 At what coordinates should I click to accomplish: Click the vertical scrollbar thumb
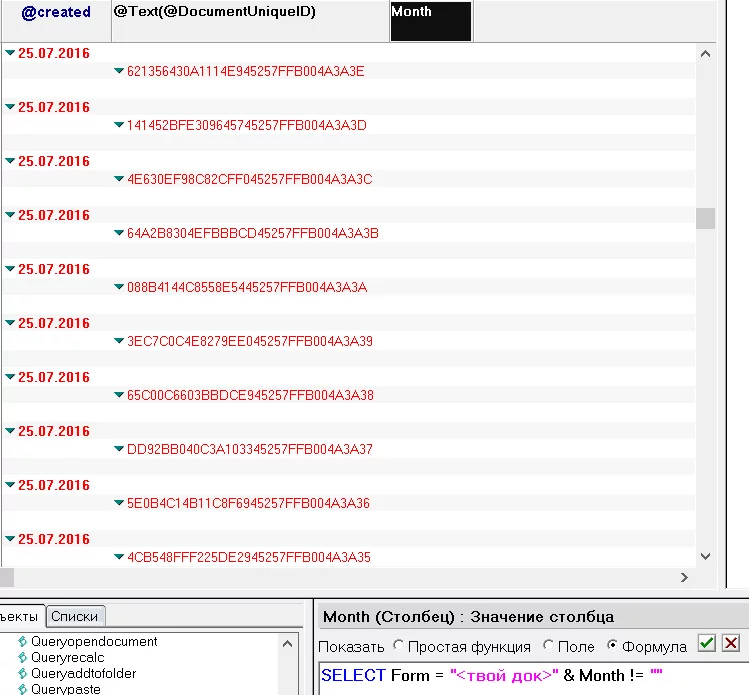pyautogui.click(x=705, y=218)
